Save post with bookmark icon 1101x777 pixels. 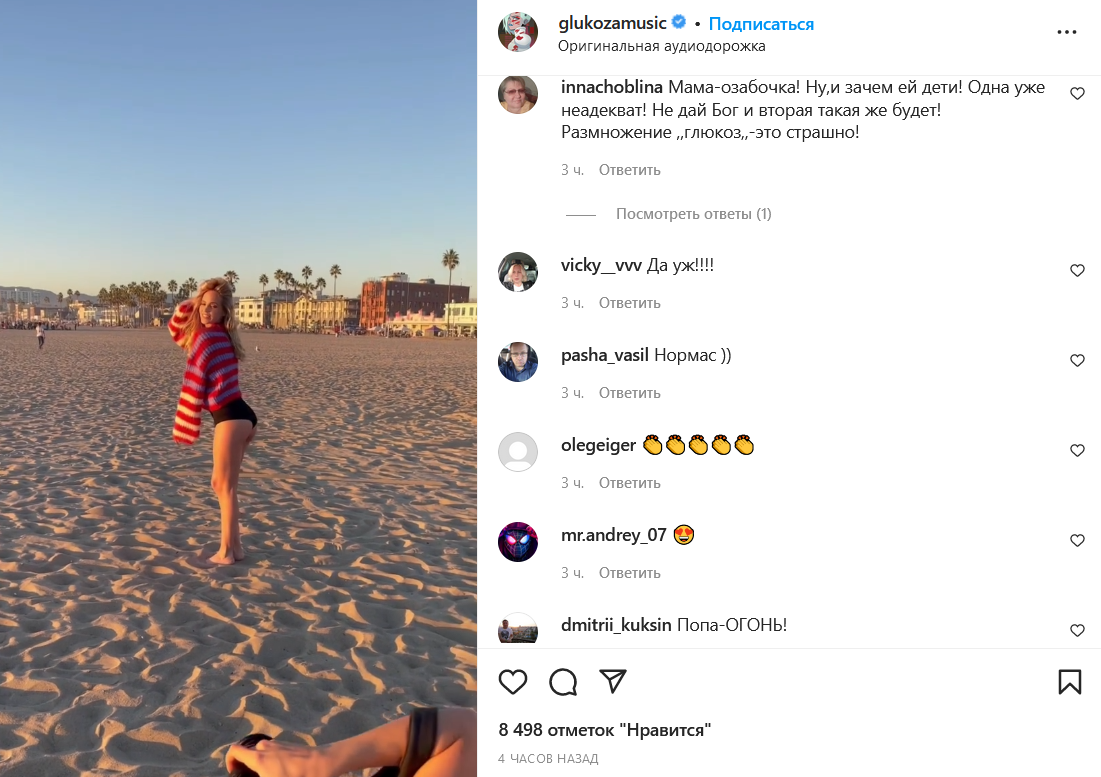point(1070,682)
